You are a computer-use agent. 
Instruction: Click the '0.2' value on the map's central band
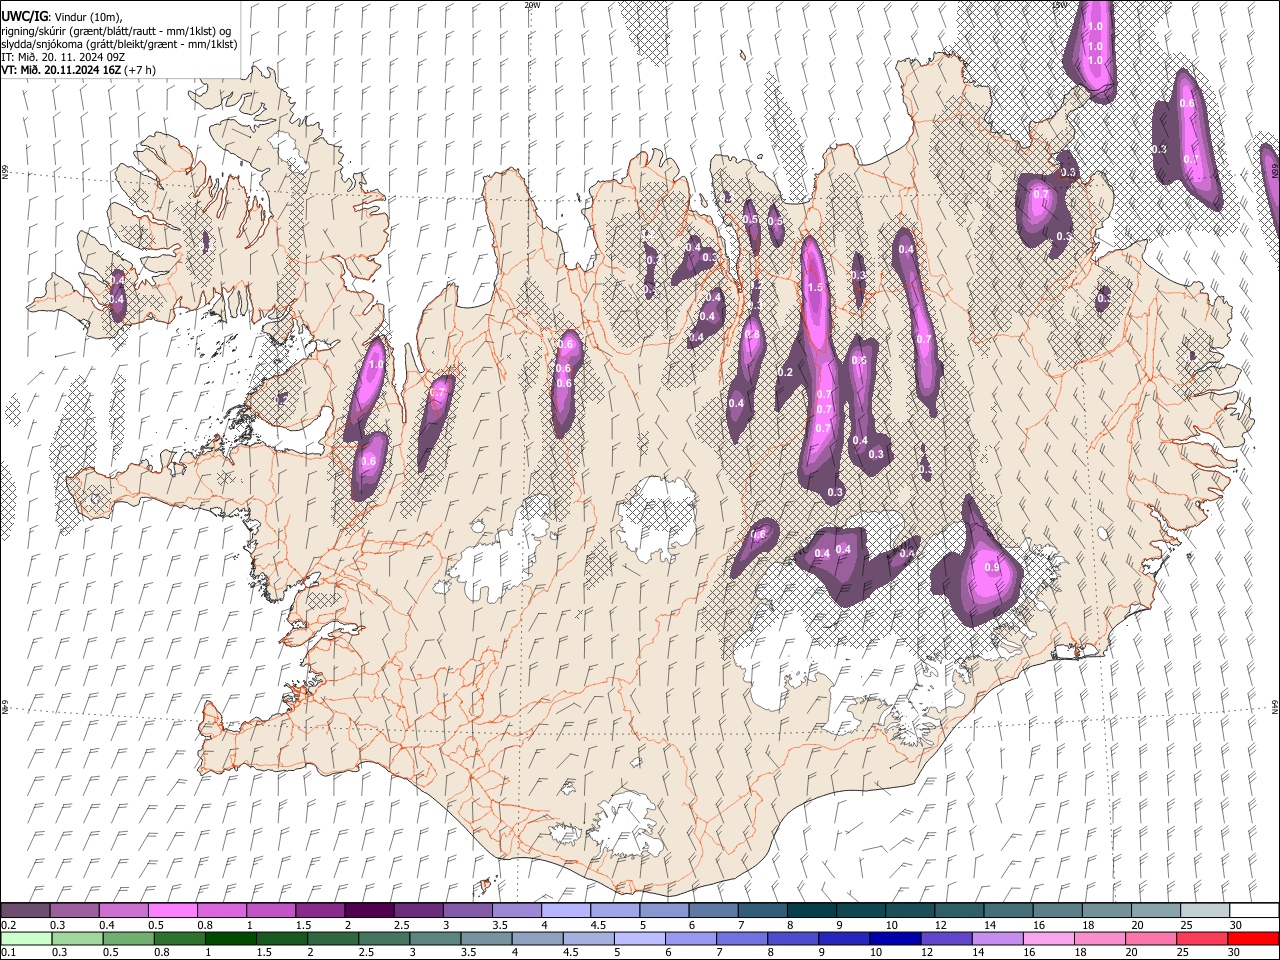785,373
